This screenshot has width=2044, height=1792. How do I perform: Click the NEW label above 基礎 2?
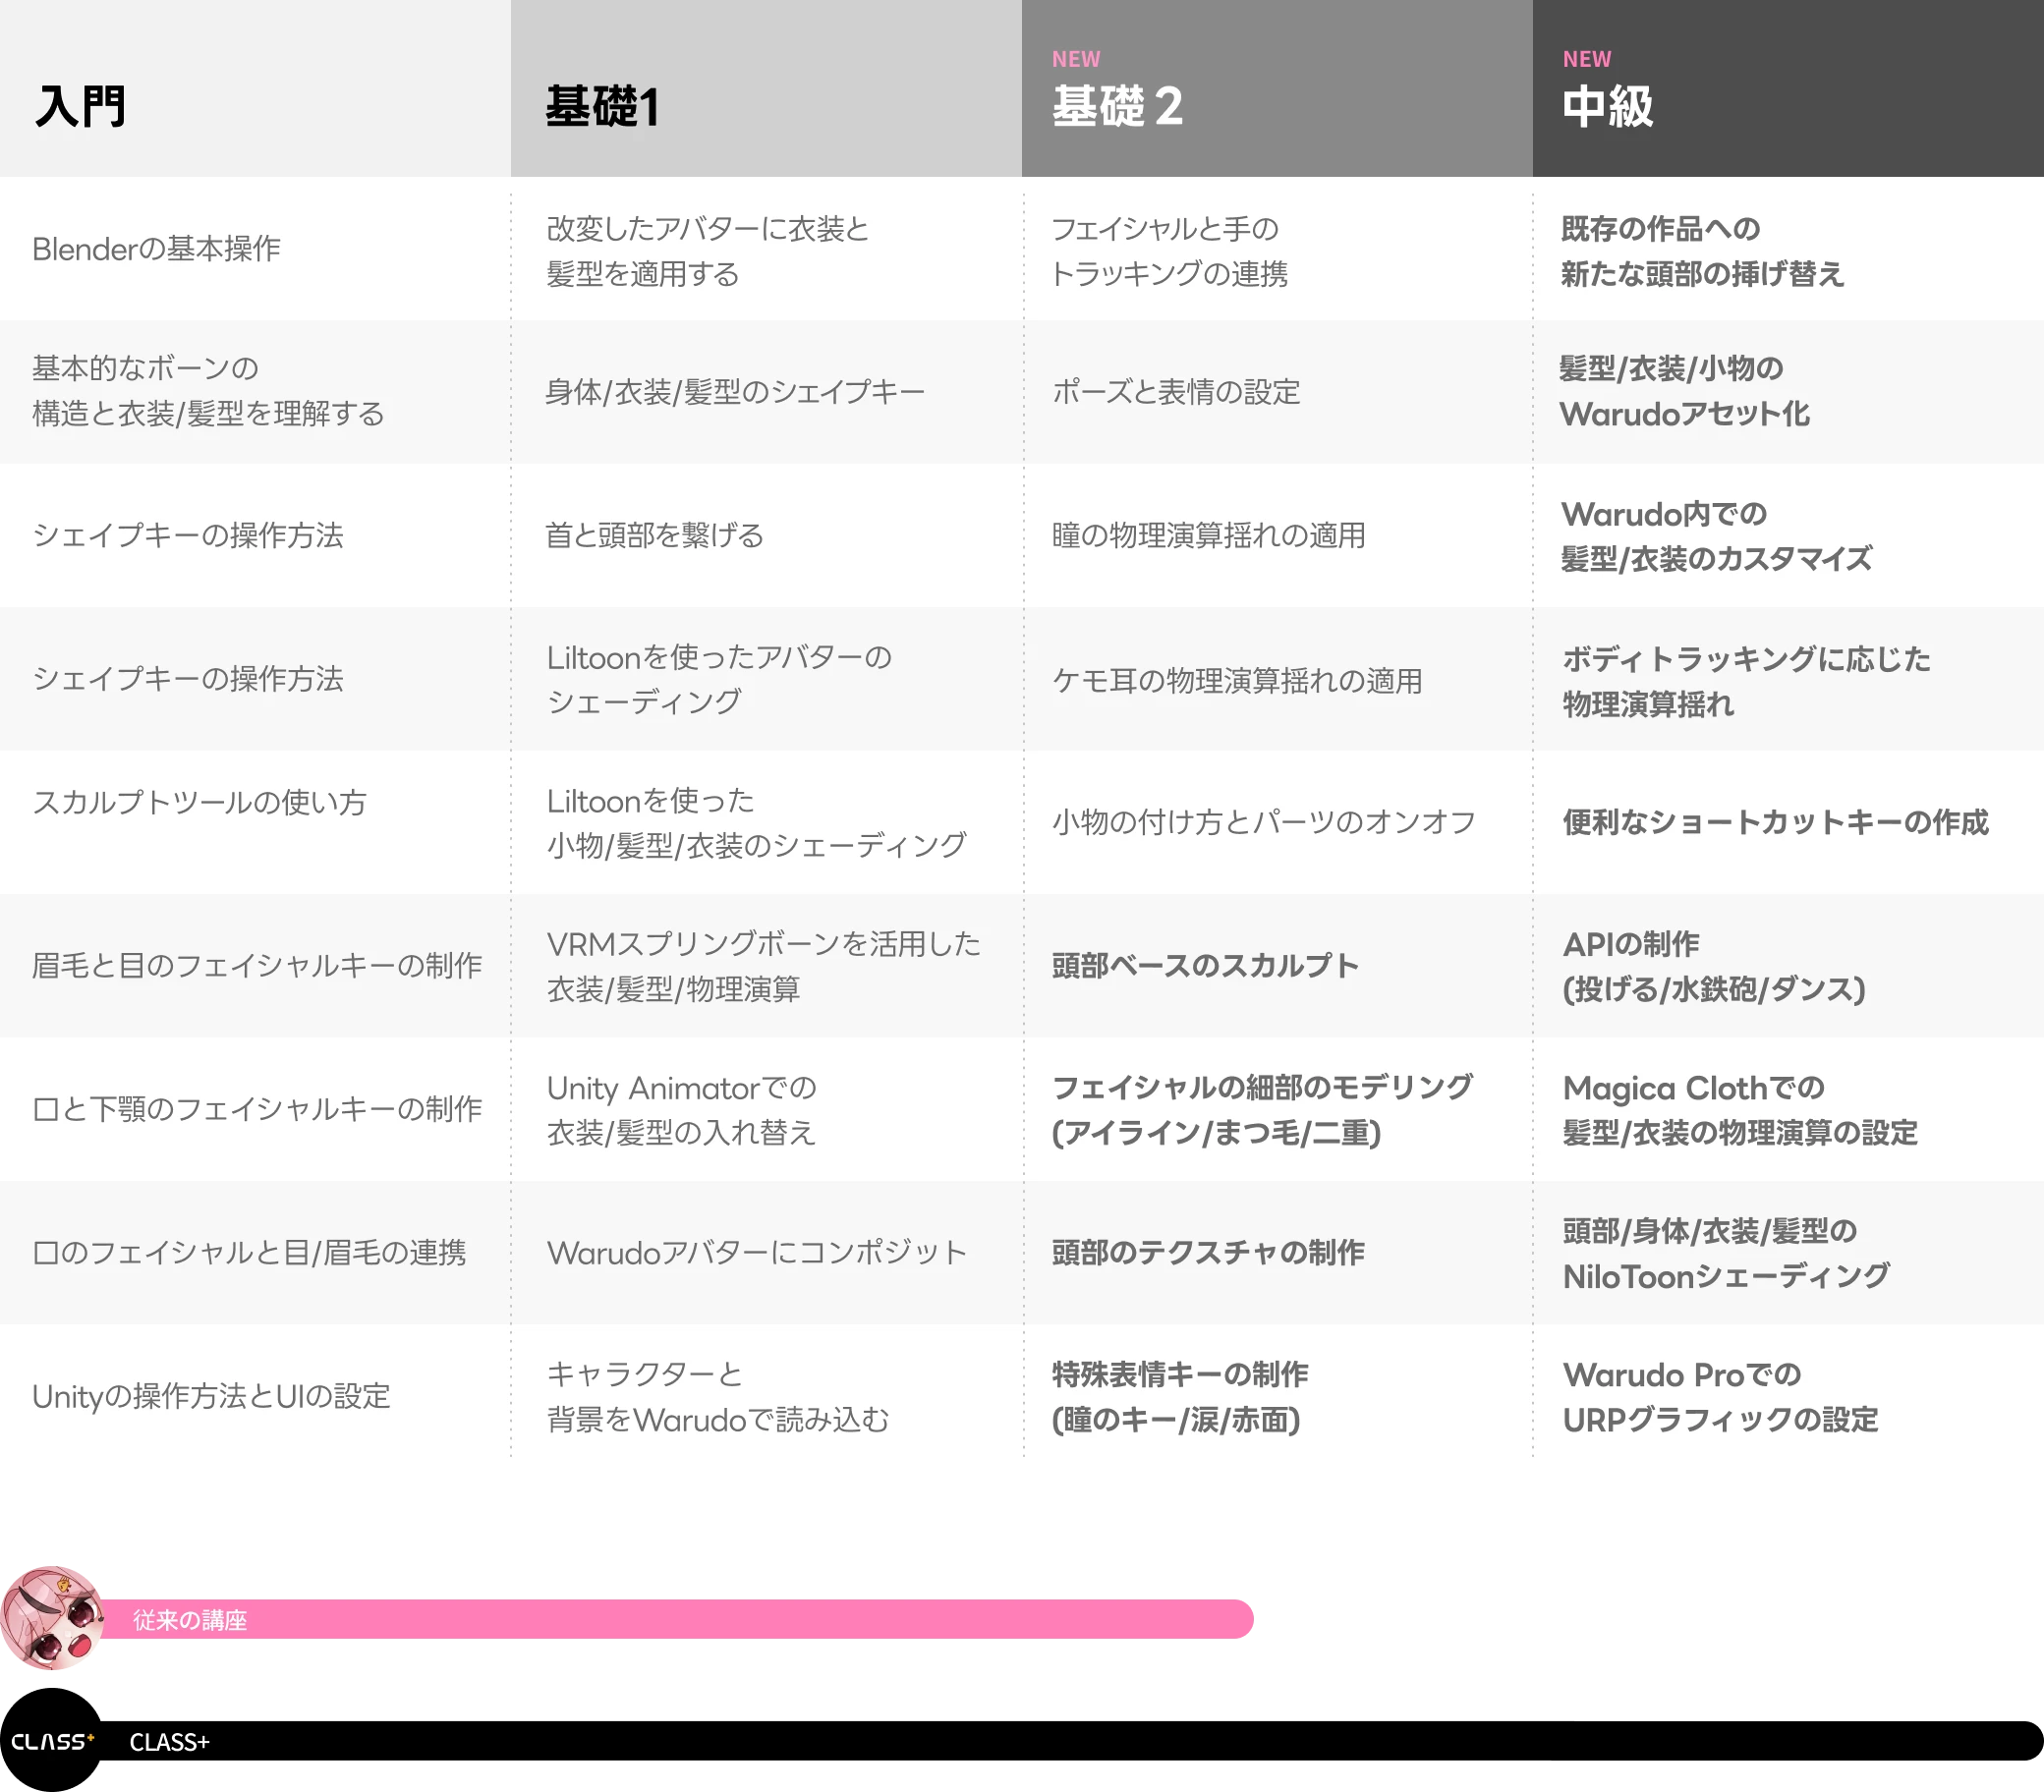pyautogui.click(x=1076, y=59)
